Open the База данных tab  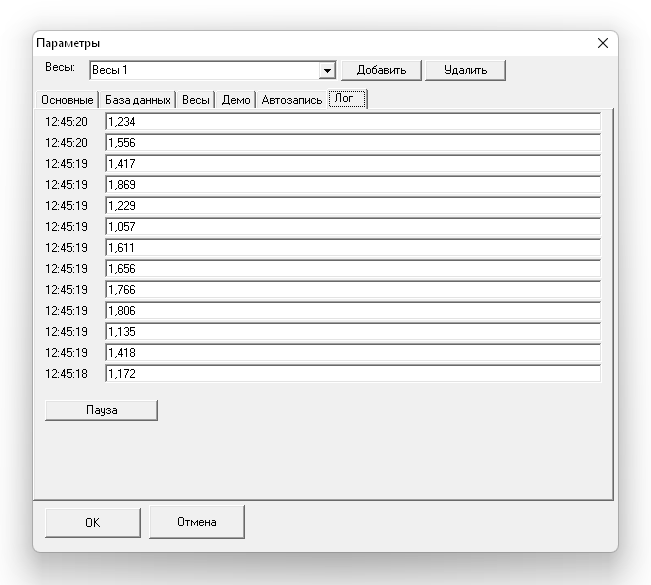(x=138, y=100)
